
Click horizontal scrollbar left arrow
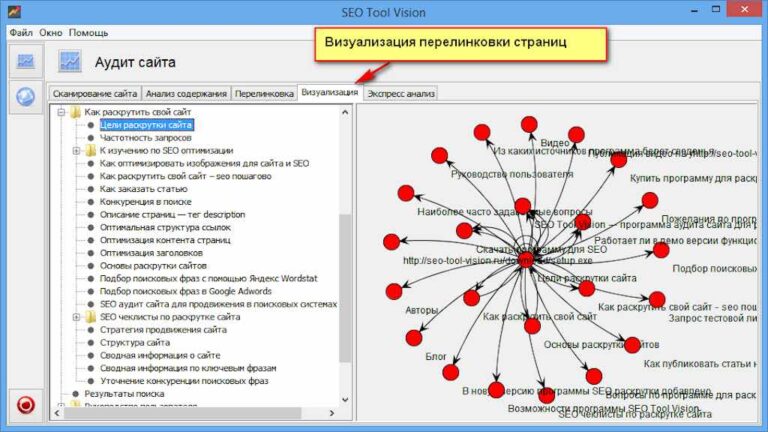pos(57,413)
